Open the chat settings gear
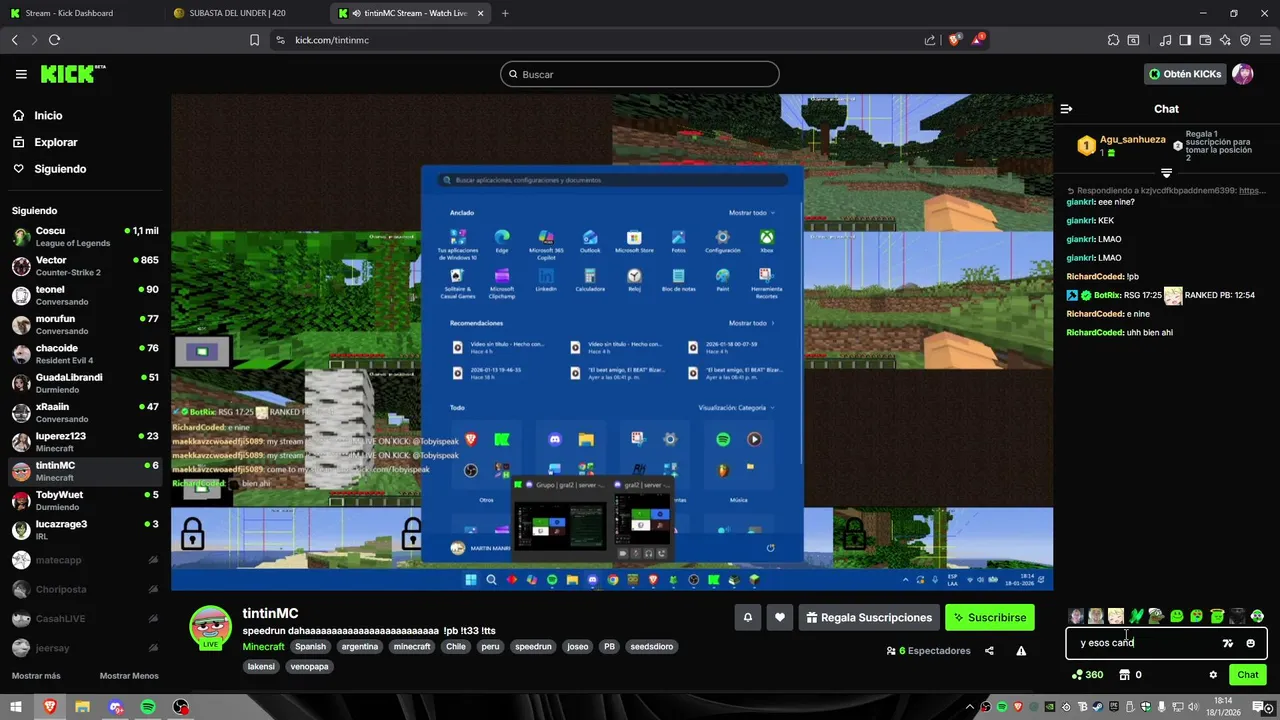 (1213, 675)
